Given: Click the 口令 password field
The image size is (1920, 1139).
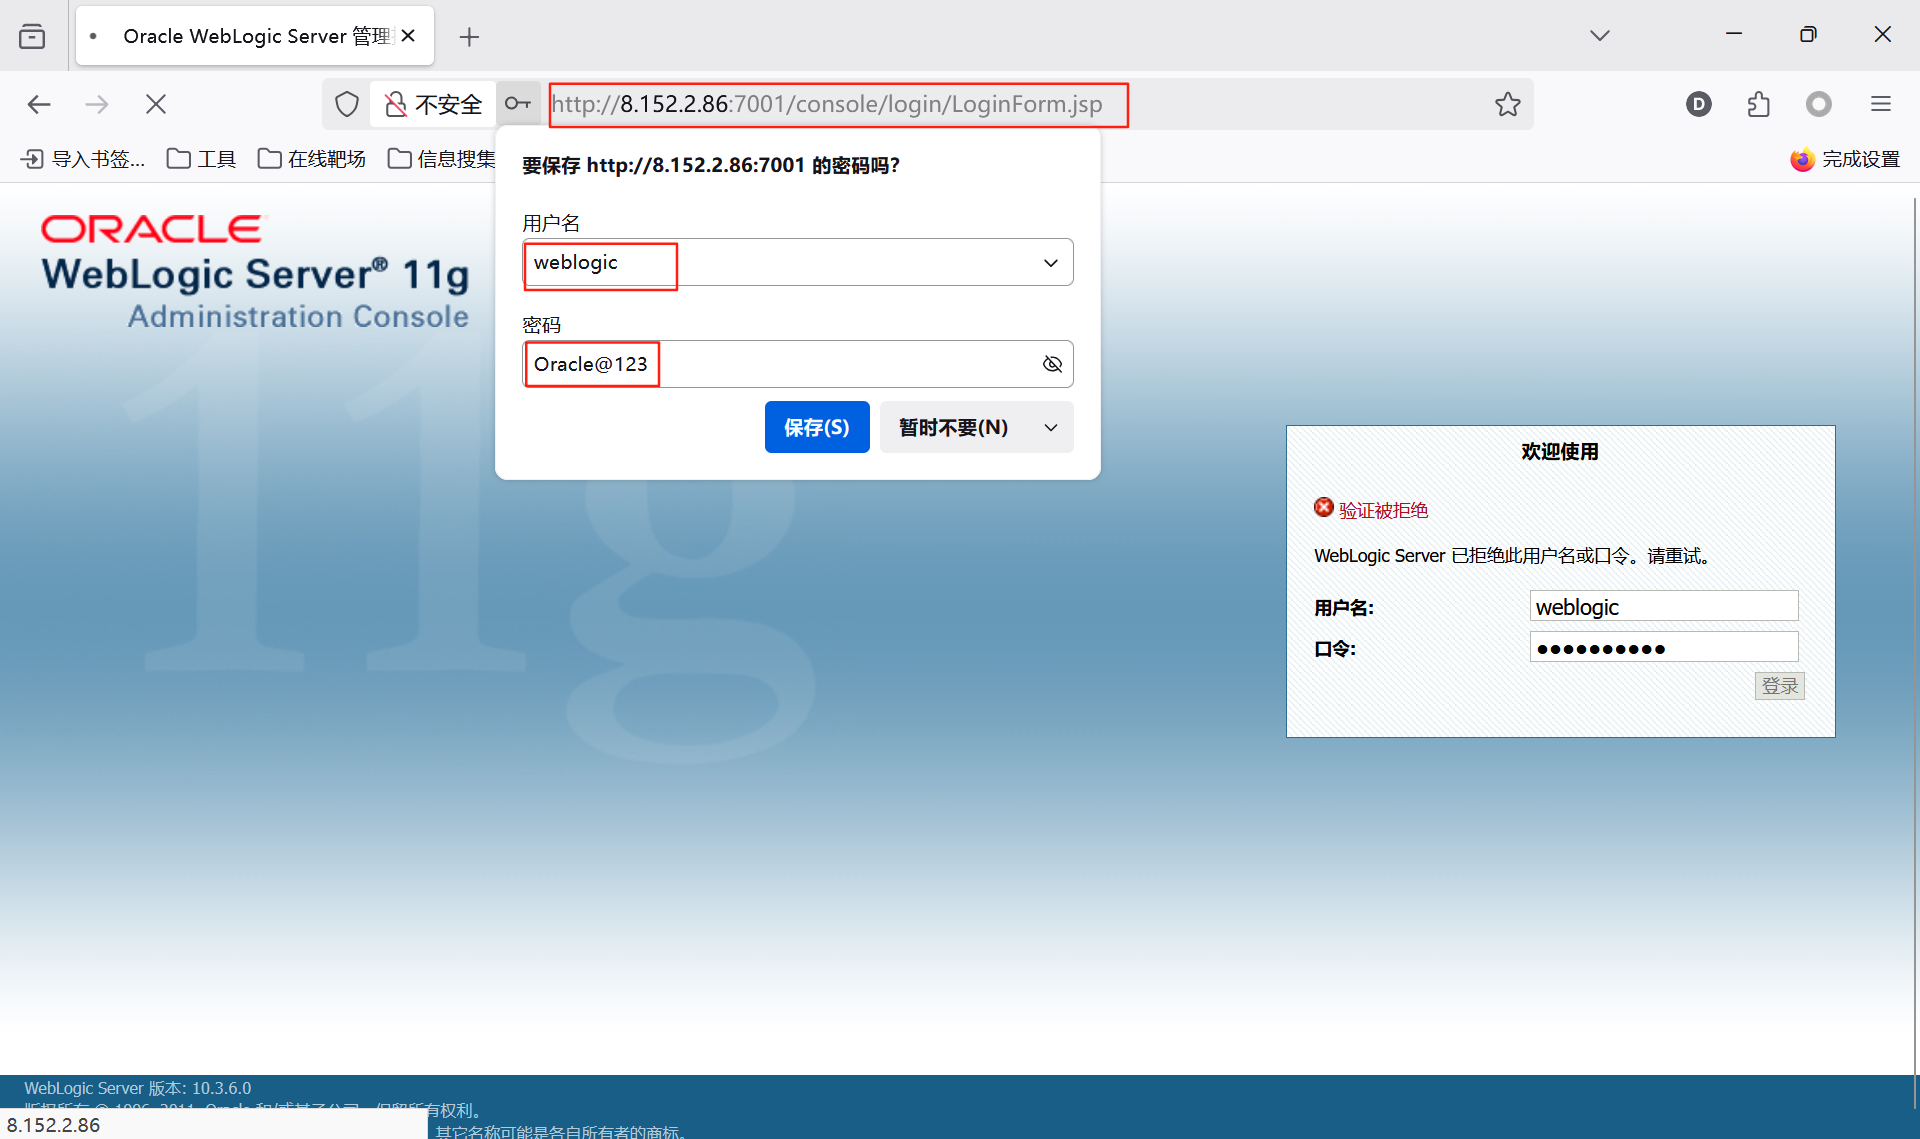Looking at the screenshot, I should [x=1664, y=647].
